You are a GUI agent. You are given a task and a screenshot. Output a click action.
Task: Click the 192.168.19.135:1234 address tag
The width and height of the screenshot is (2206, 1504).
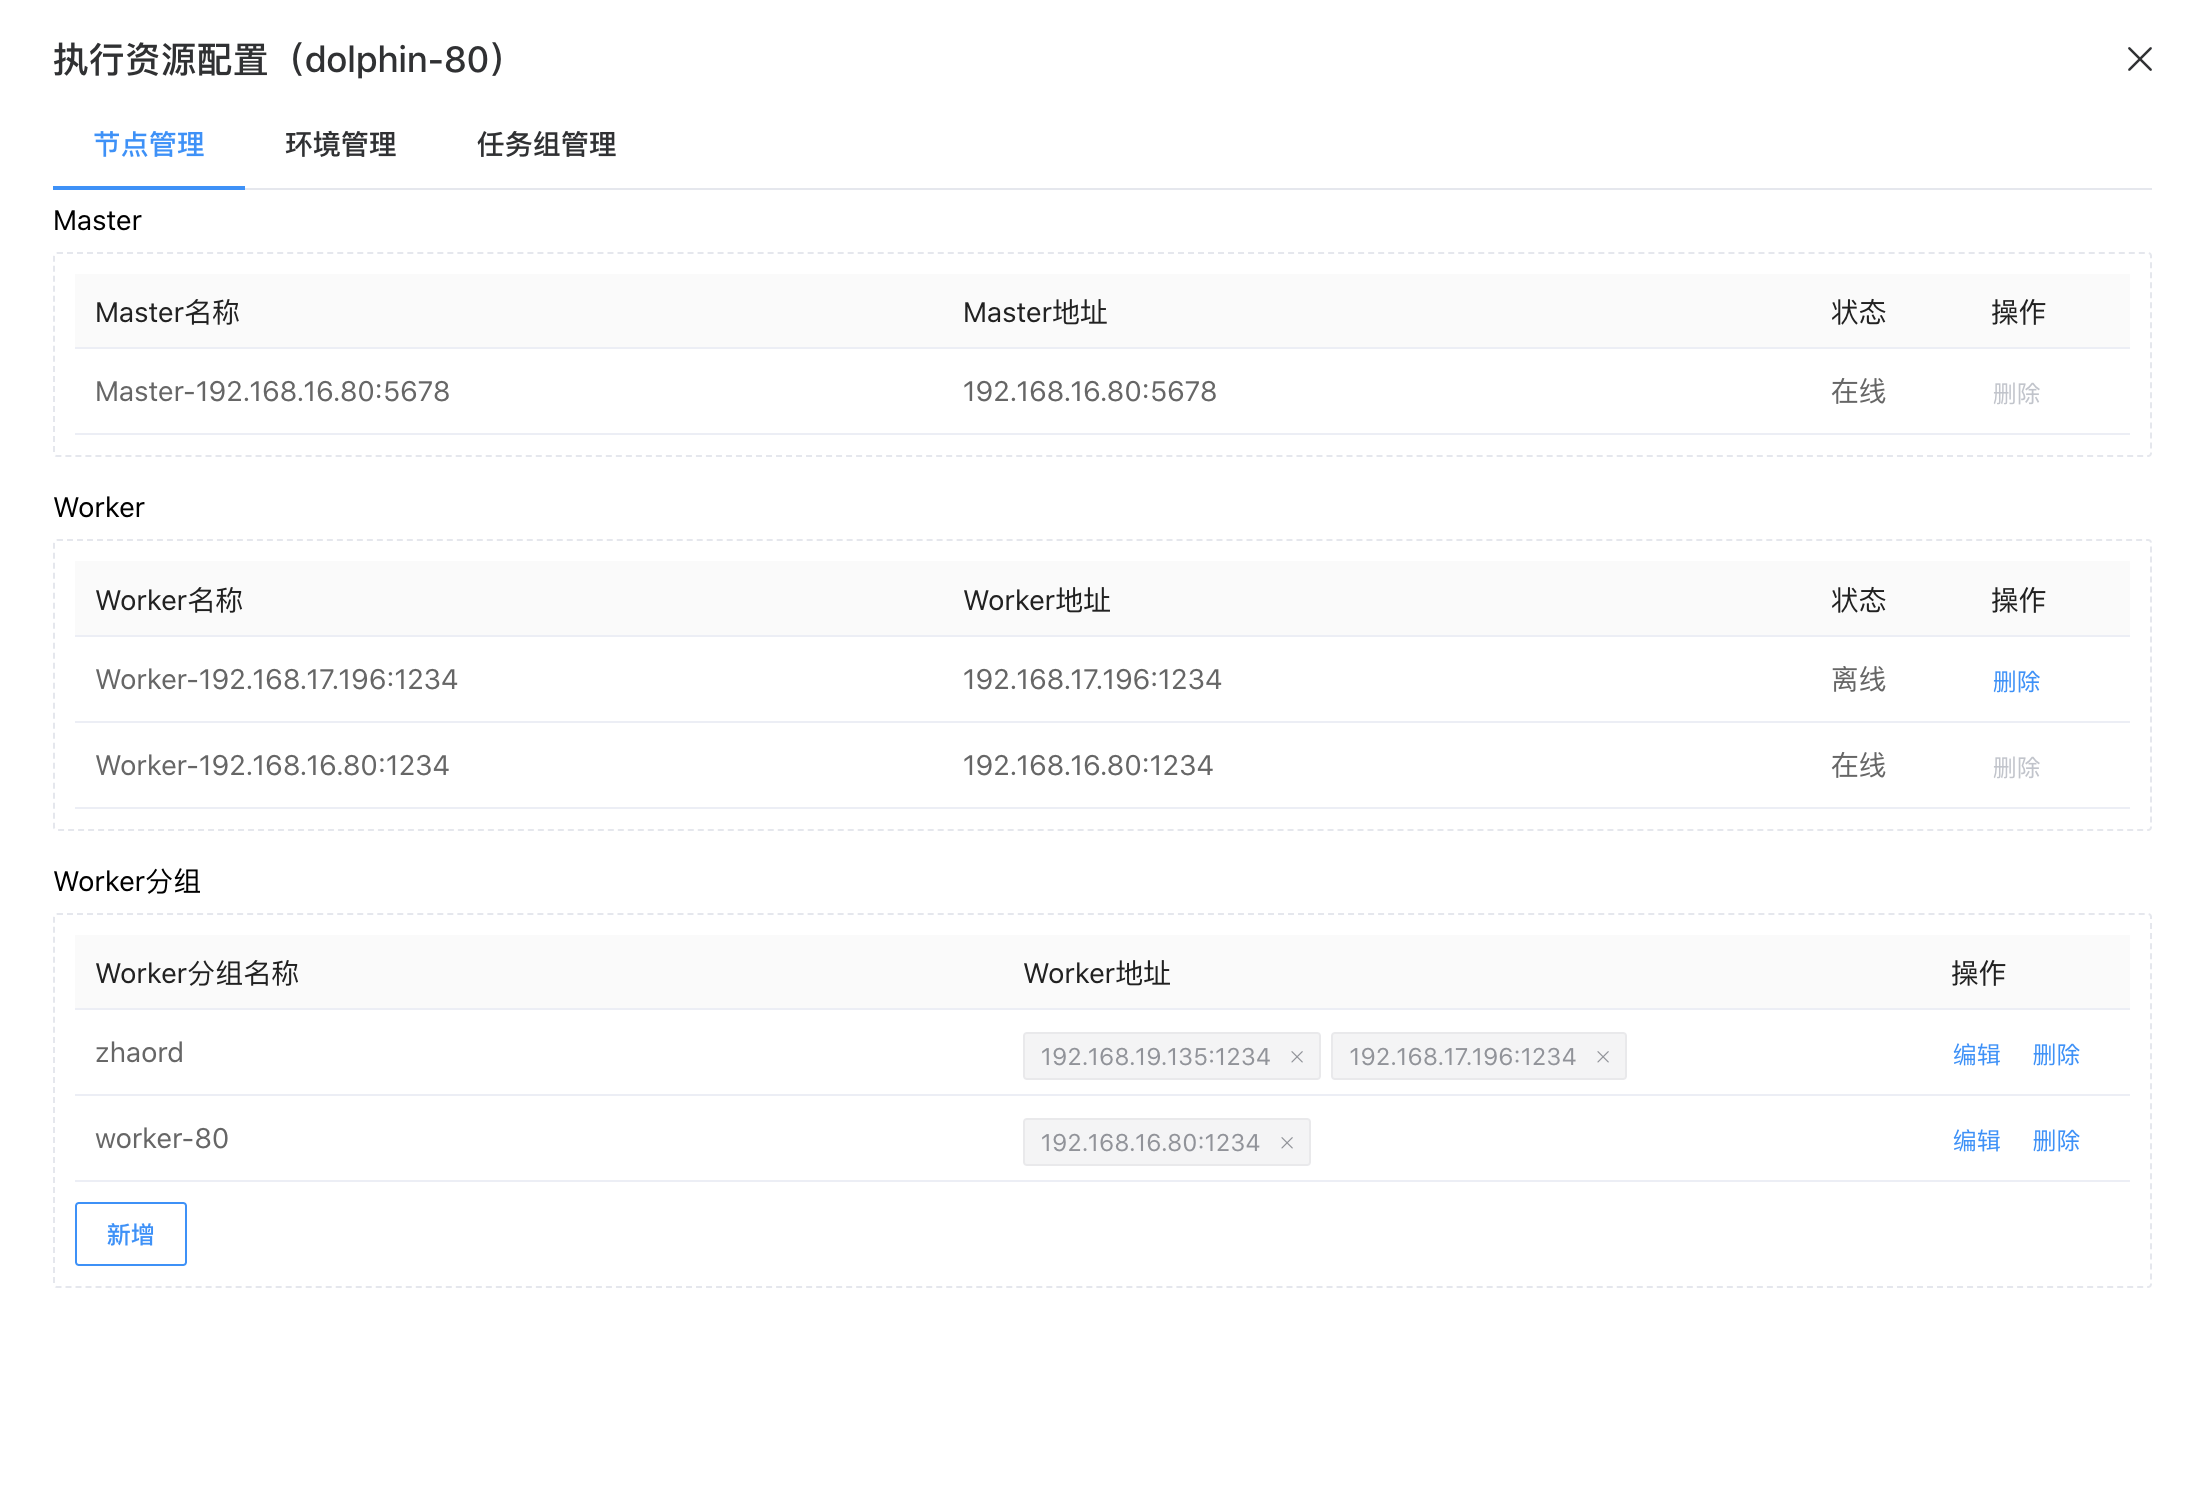1154,1057
